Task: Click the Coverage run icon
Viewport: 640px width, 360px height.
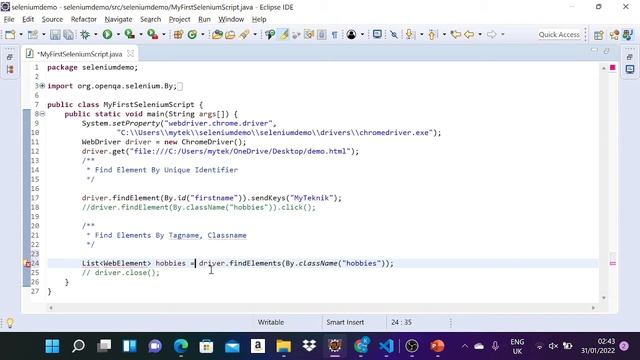Action: pyautogui.click(x=129, y=35)
